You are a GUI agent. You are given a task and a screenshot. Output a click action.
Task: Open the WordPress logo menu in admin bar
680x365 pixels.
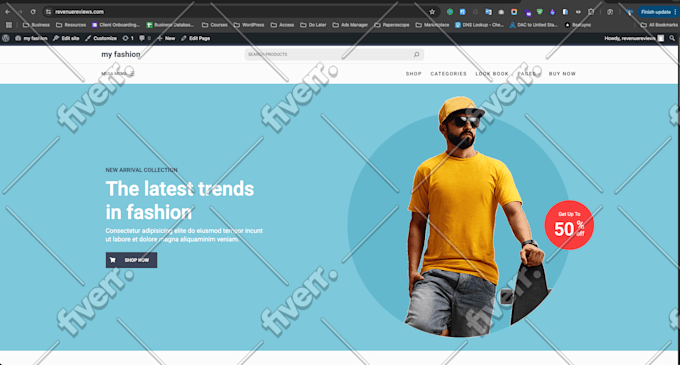click(x=6, y=38)
